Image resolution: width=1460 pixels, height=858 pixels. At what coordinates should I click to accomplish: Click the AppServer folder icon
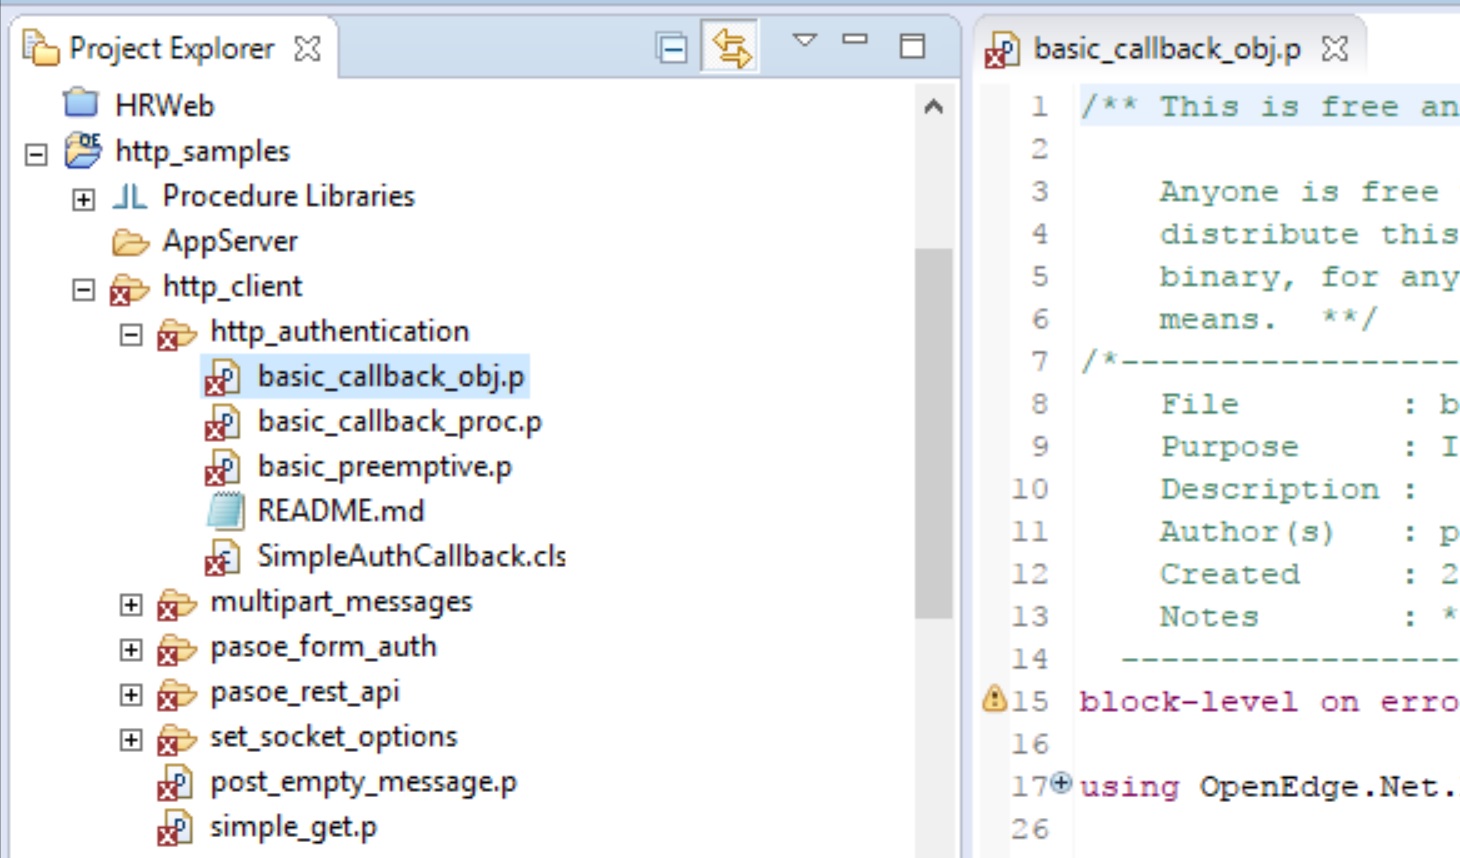130,242
